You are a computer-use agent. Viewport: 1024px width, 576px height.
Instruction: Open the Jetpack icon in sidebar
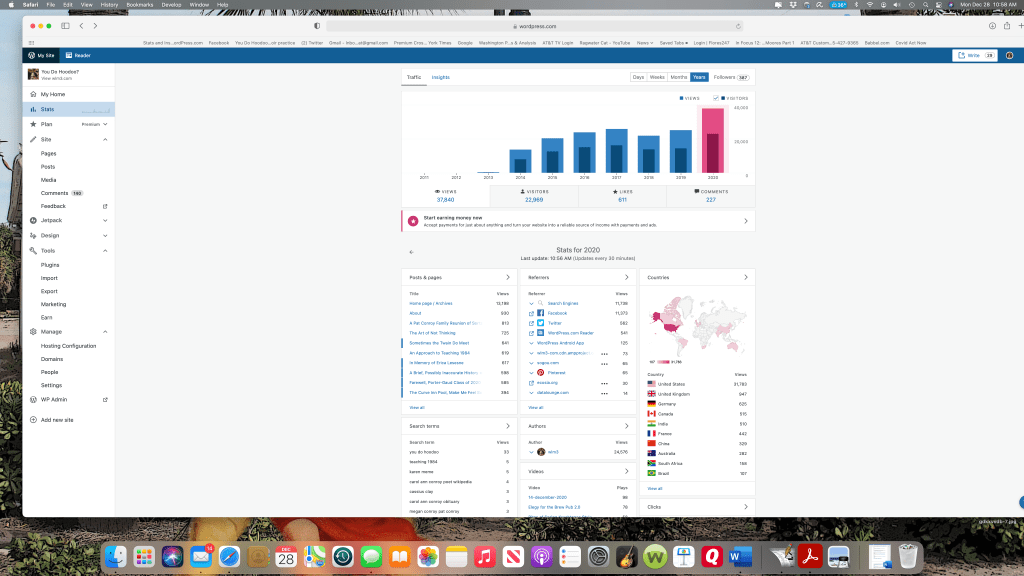click(x=33, y=219)
